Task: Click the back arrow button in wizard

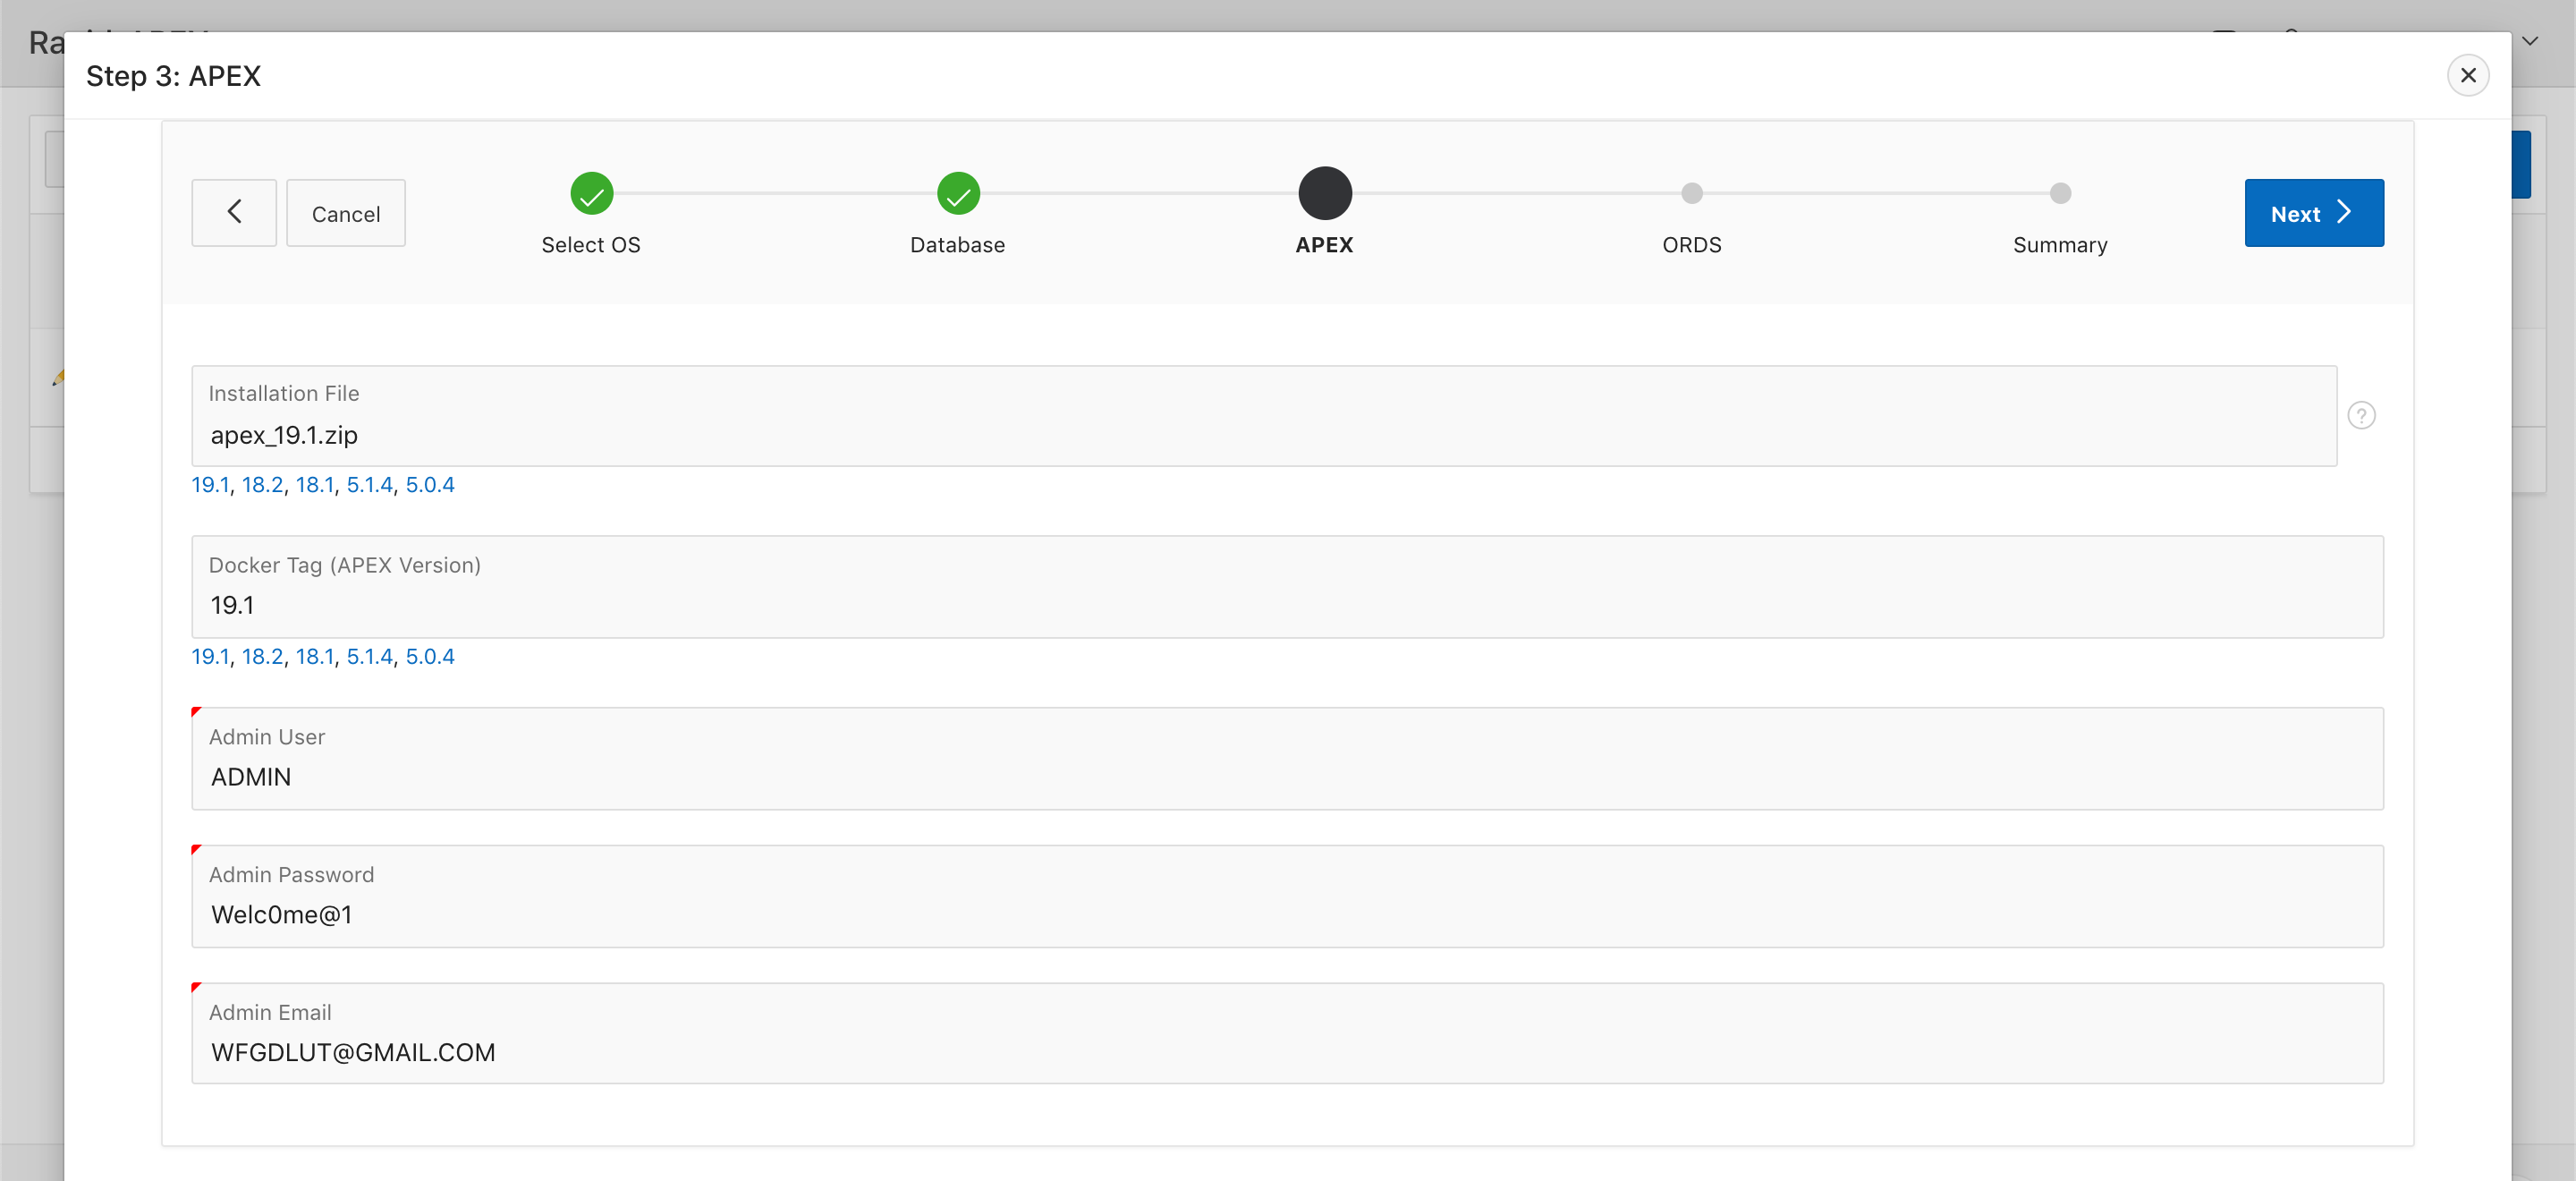Action: point(234,212)
